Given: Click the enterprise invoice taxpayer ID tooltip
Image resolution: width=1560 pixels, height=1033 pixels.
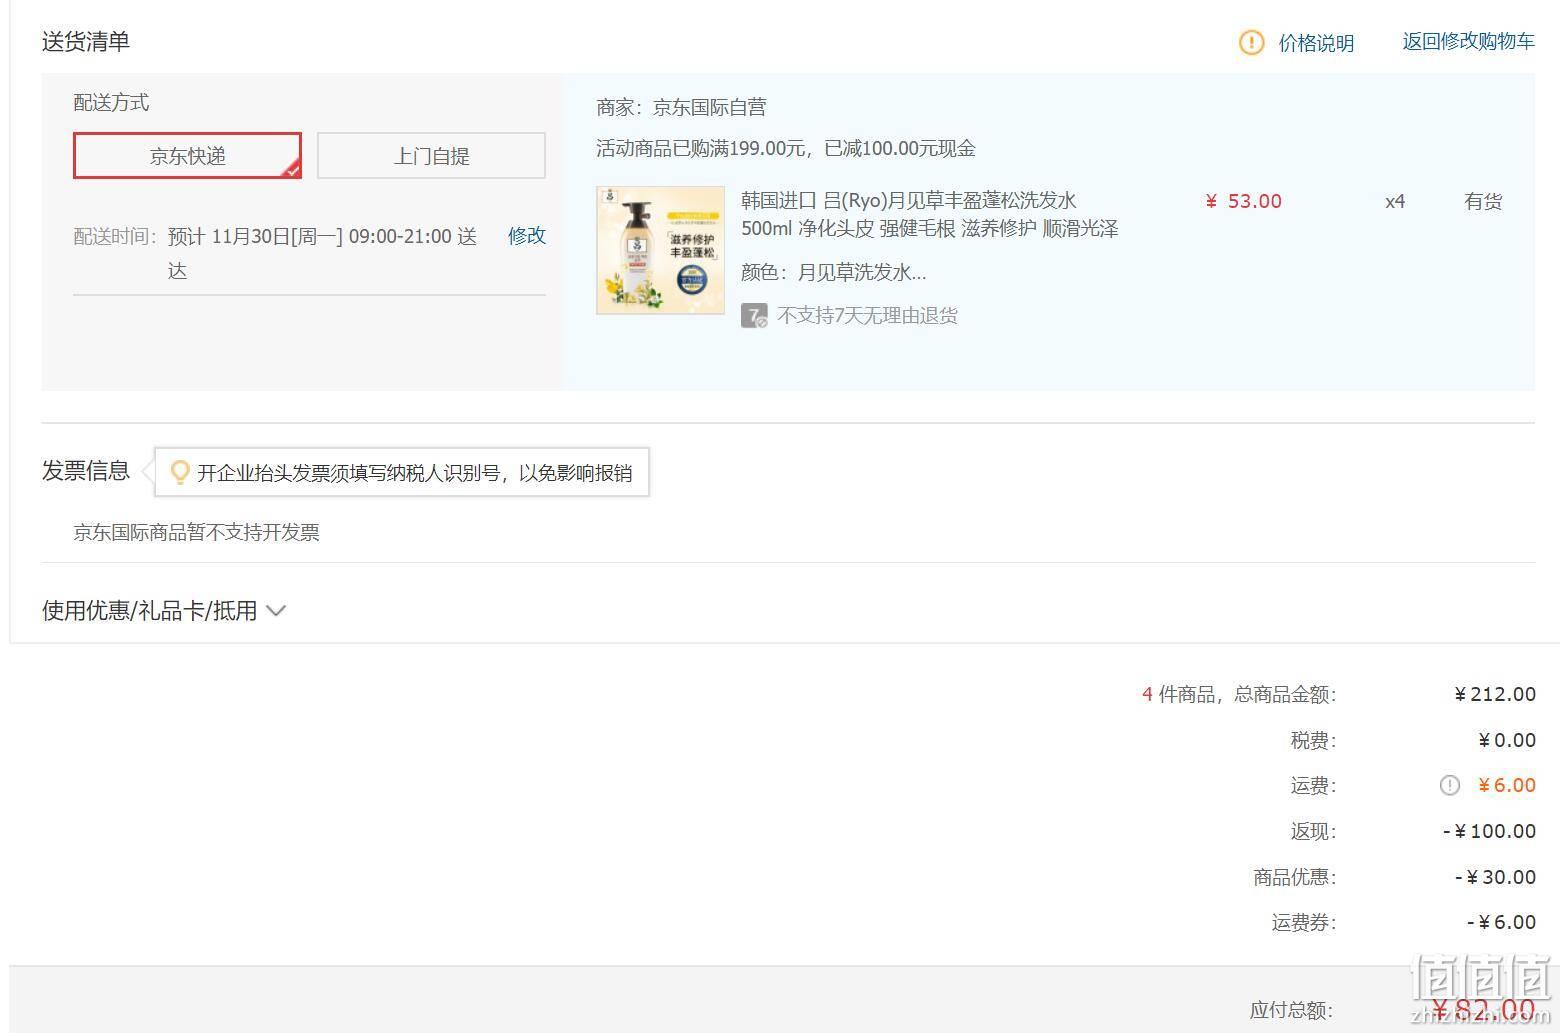Looking at the screenshot, I should point(402,472).
